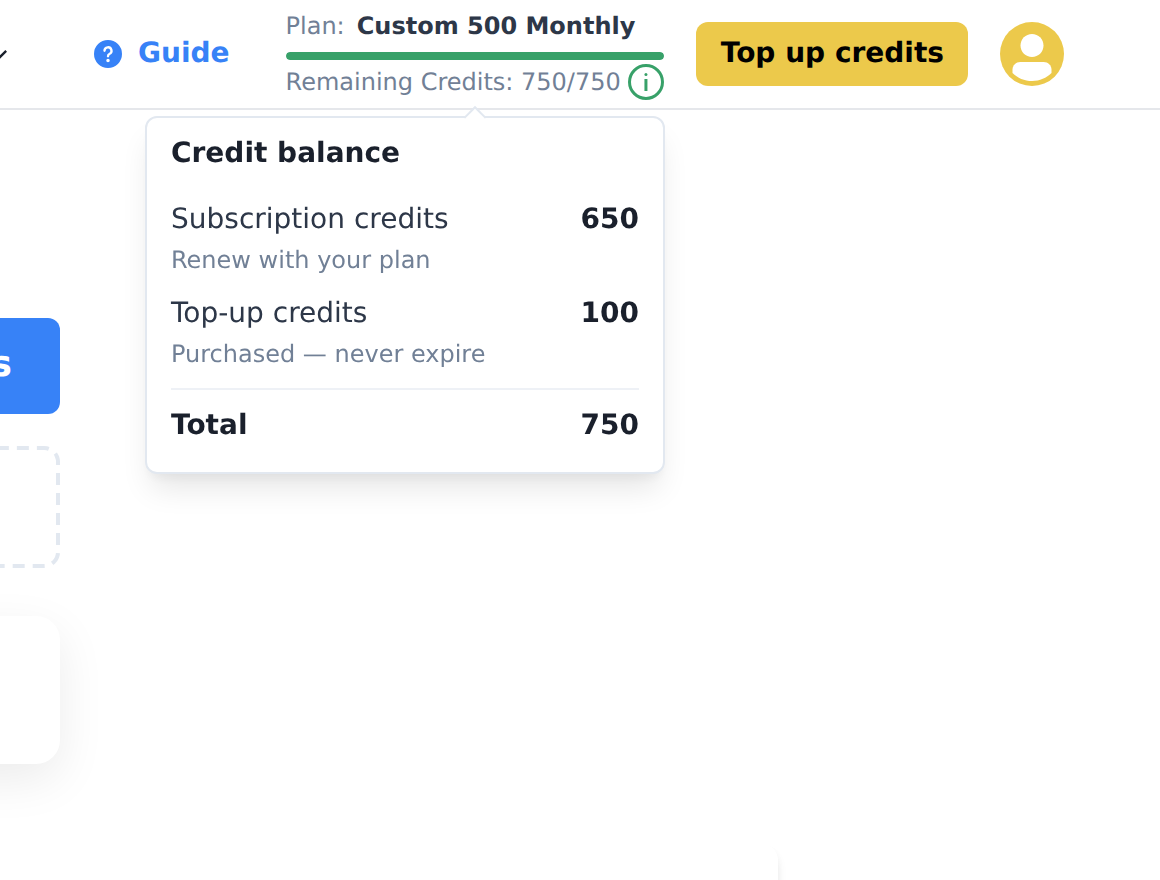Click the subscription credits value 650
This screenshot has width=1160, height=880.
click(x=610, y=219)
